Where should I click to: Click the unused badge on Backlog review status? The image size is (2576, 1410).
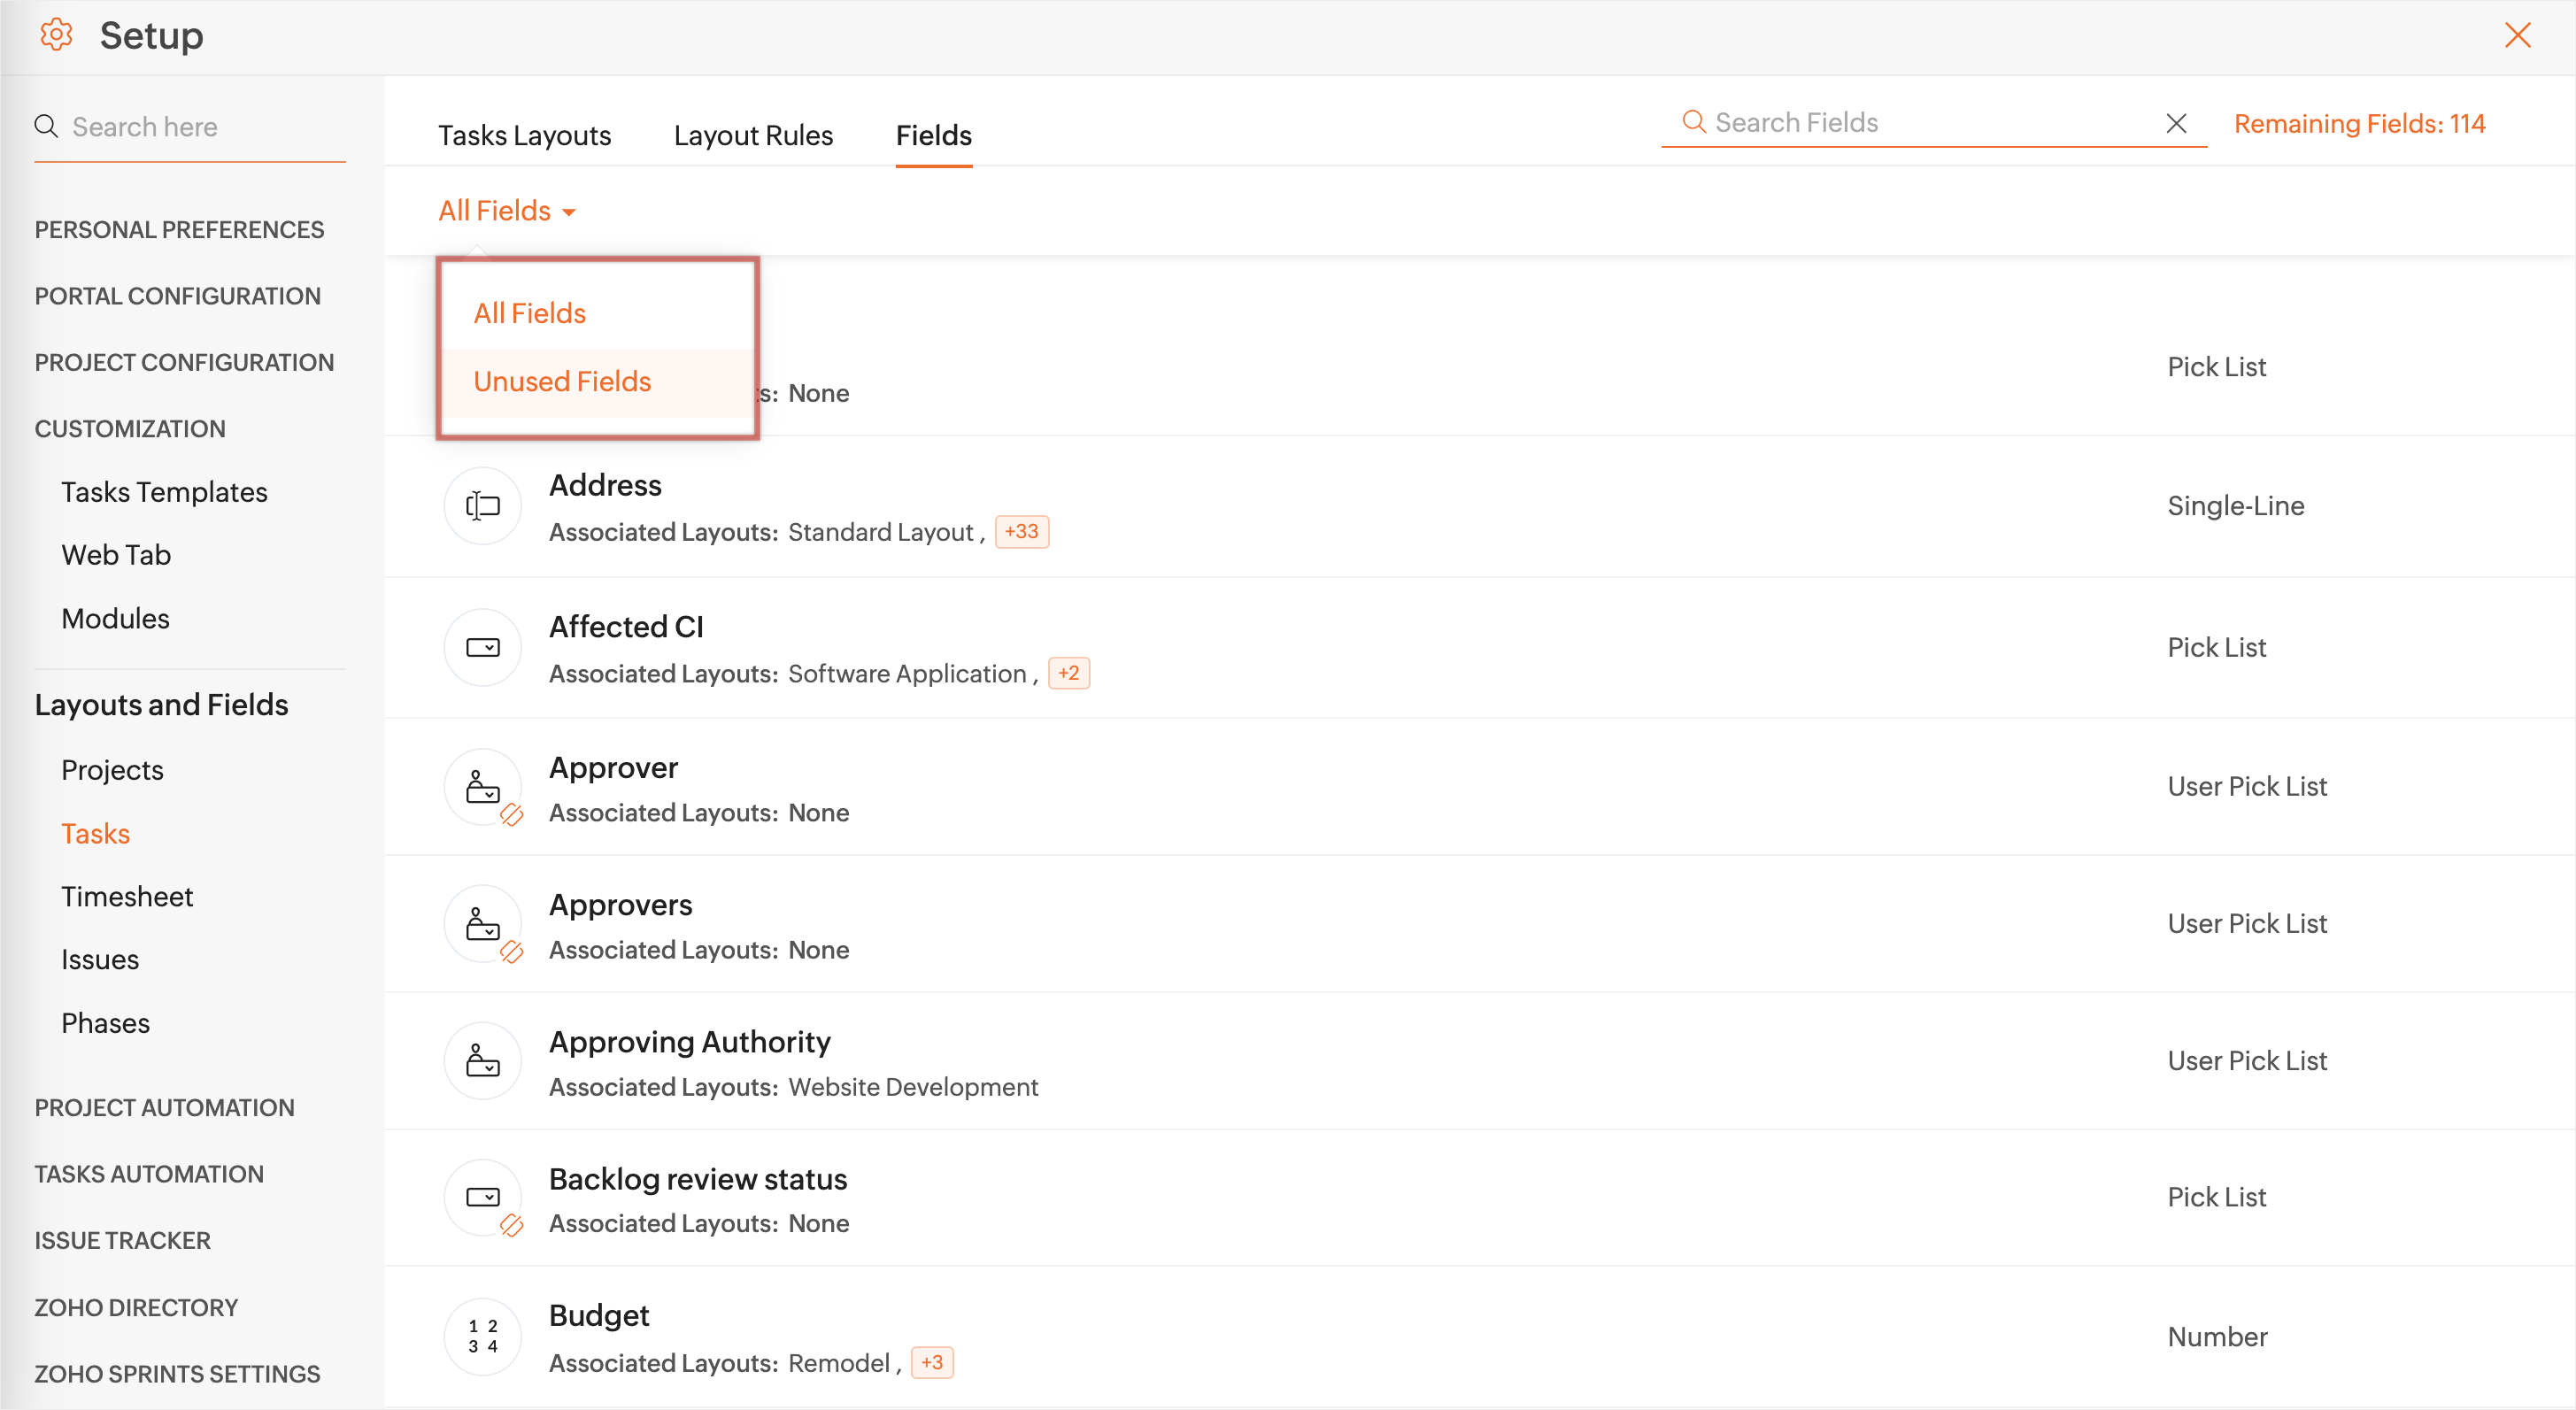tap(512, 1225)
